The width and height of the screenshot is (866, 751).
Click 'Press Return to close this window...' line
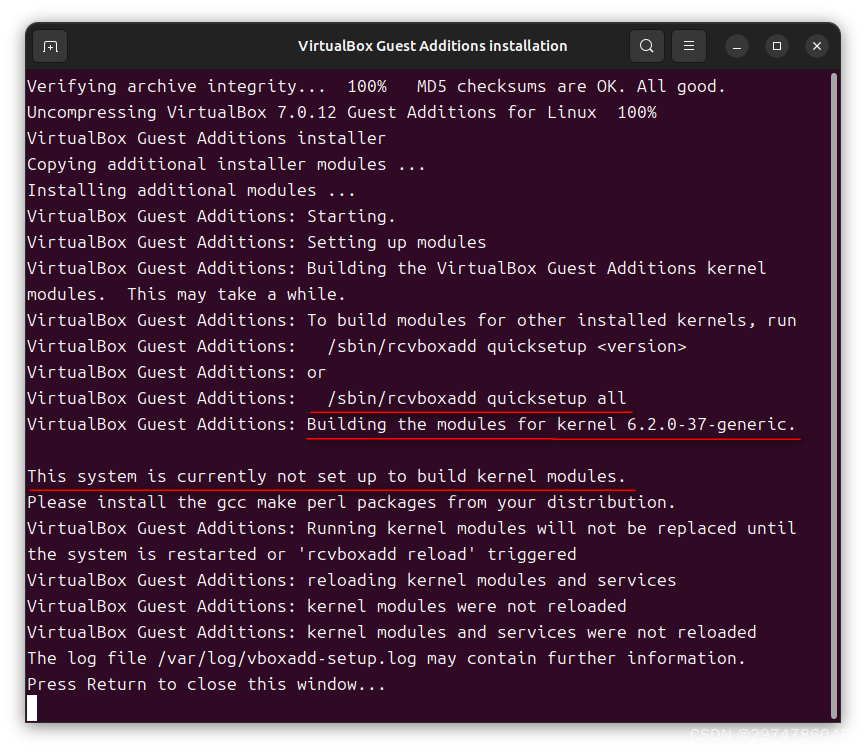[207, 684]
